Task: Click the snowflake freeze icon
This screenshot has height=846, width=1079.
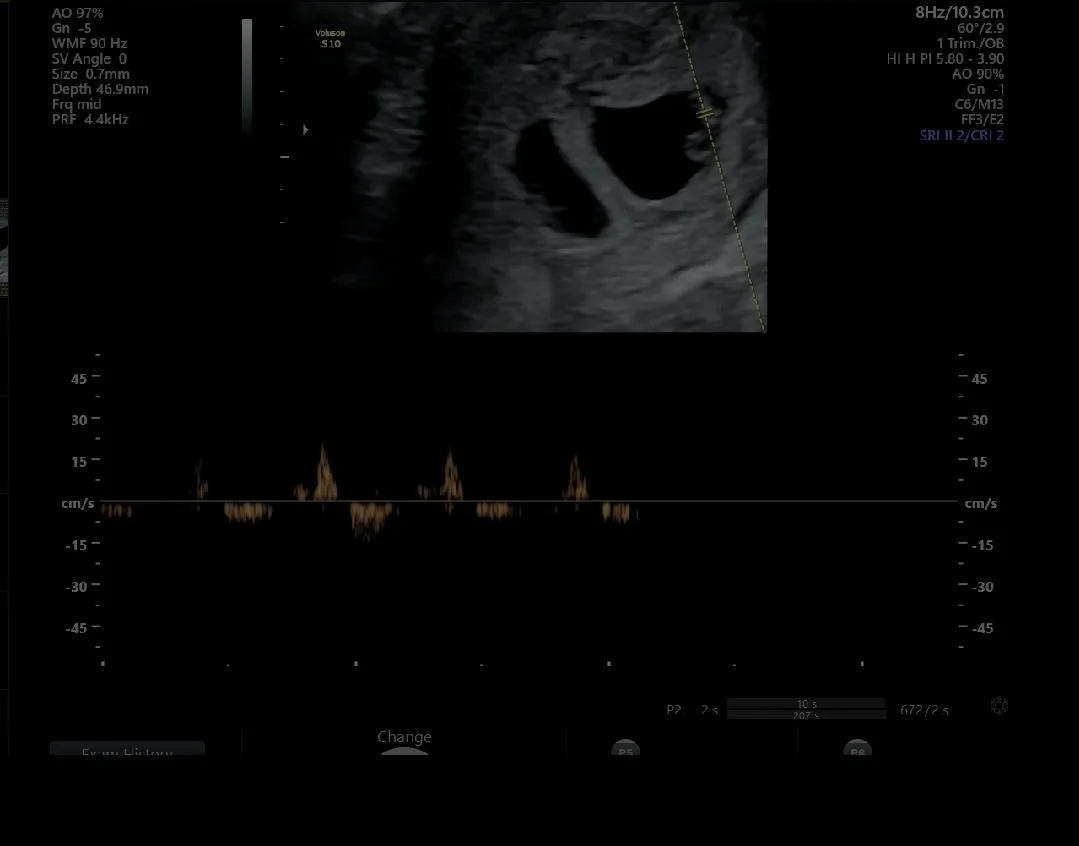Action: pyautogui.click(x=999, y=706)
